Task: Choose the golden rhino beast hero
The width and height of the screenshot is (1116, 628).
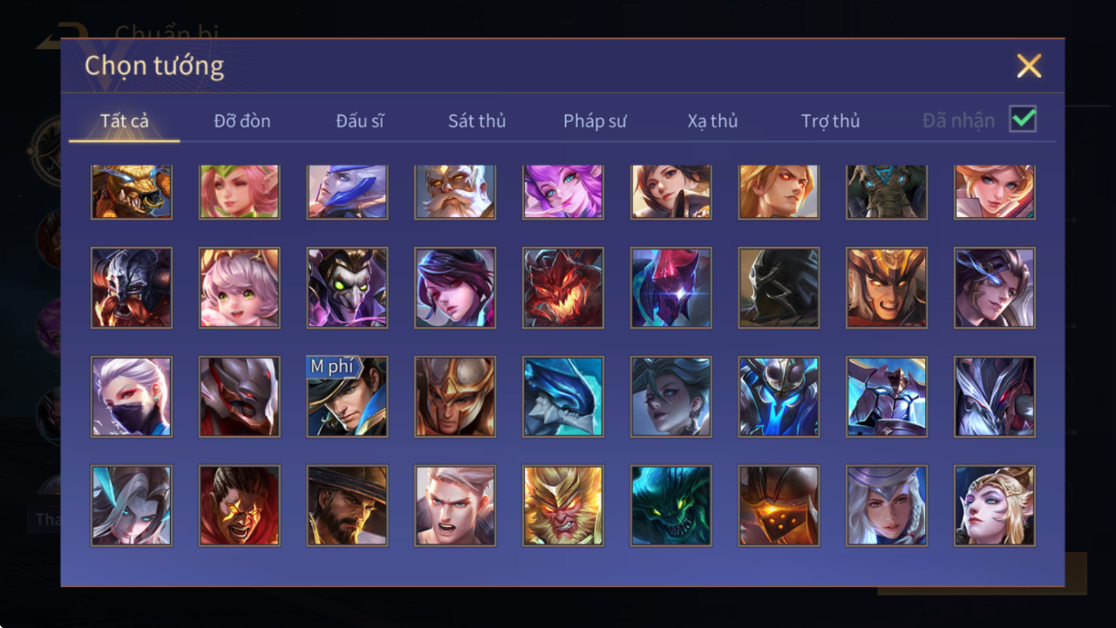Action: [x=132, y=192]
